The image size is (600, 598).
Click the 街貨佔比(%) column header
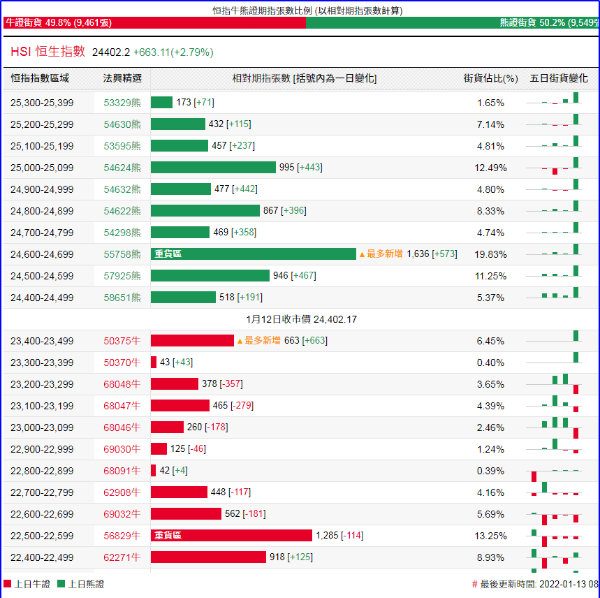pos(491,78)
